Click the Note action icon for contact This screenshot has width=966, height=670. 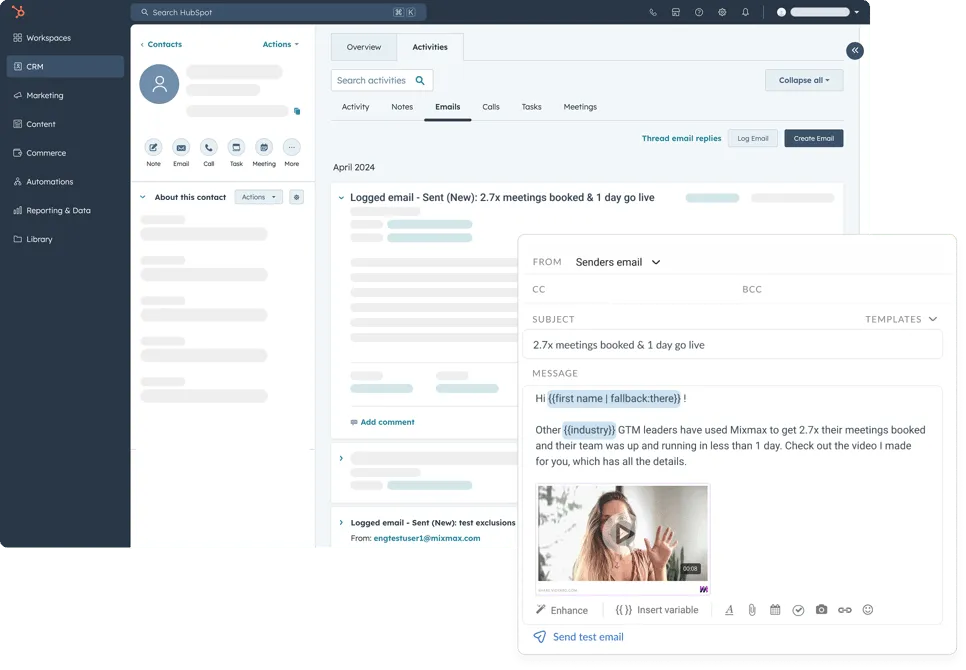[153, 147]
